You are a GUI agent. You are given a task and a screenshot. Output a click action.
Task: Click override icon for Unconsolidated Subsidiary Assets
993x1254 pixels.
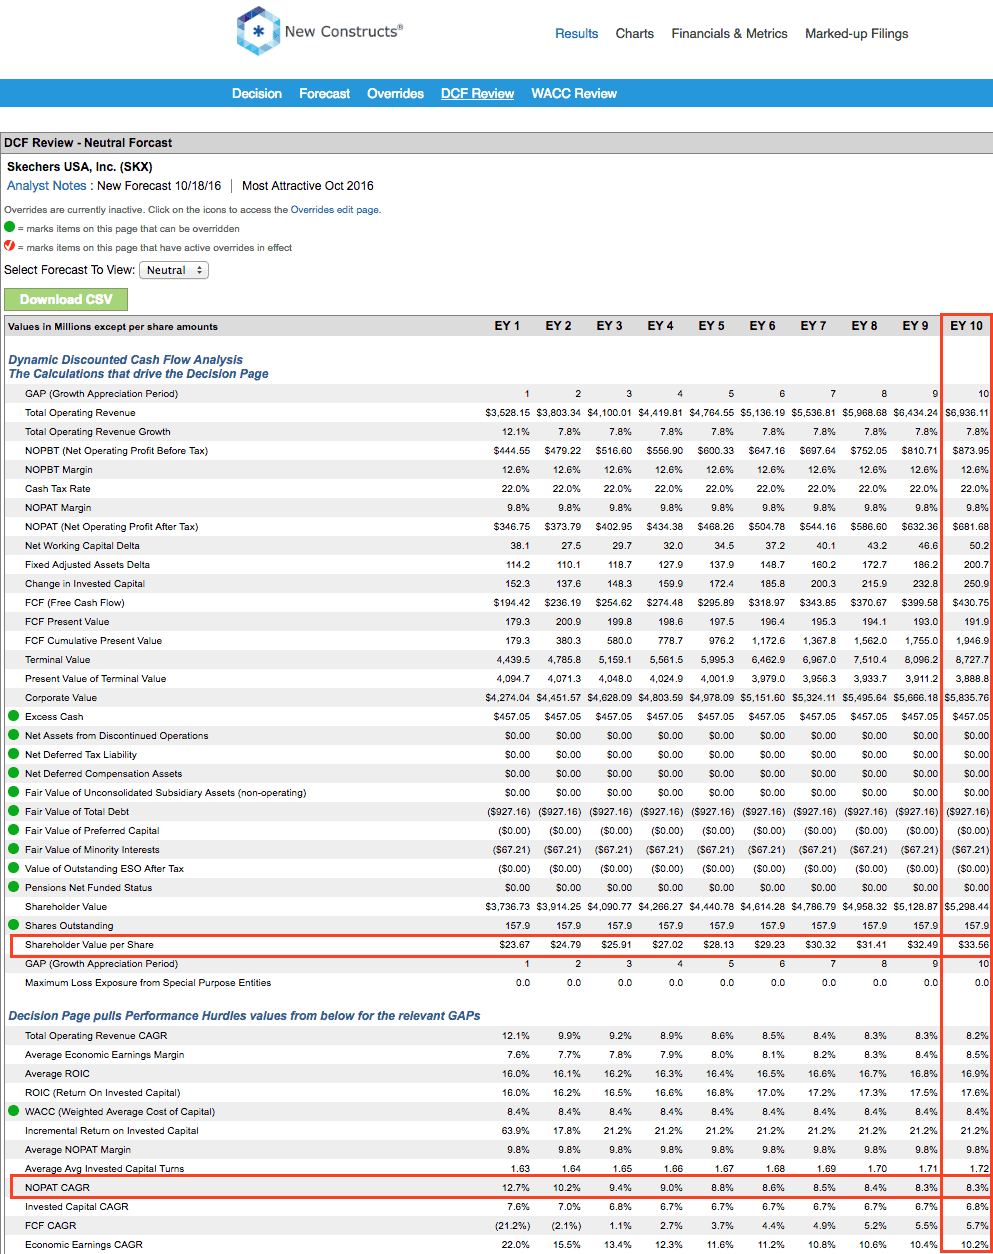click(x=13, y=792)
